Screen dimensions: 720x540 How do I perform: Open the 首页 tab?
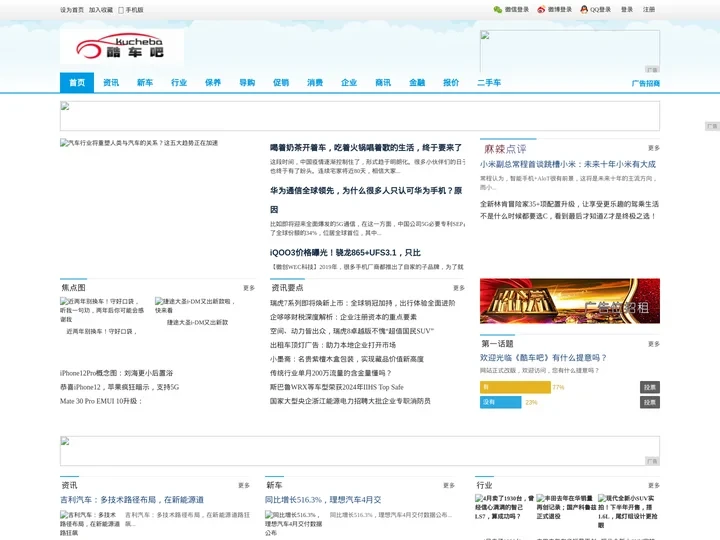click(77, 83)
